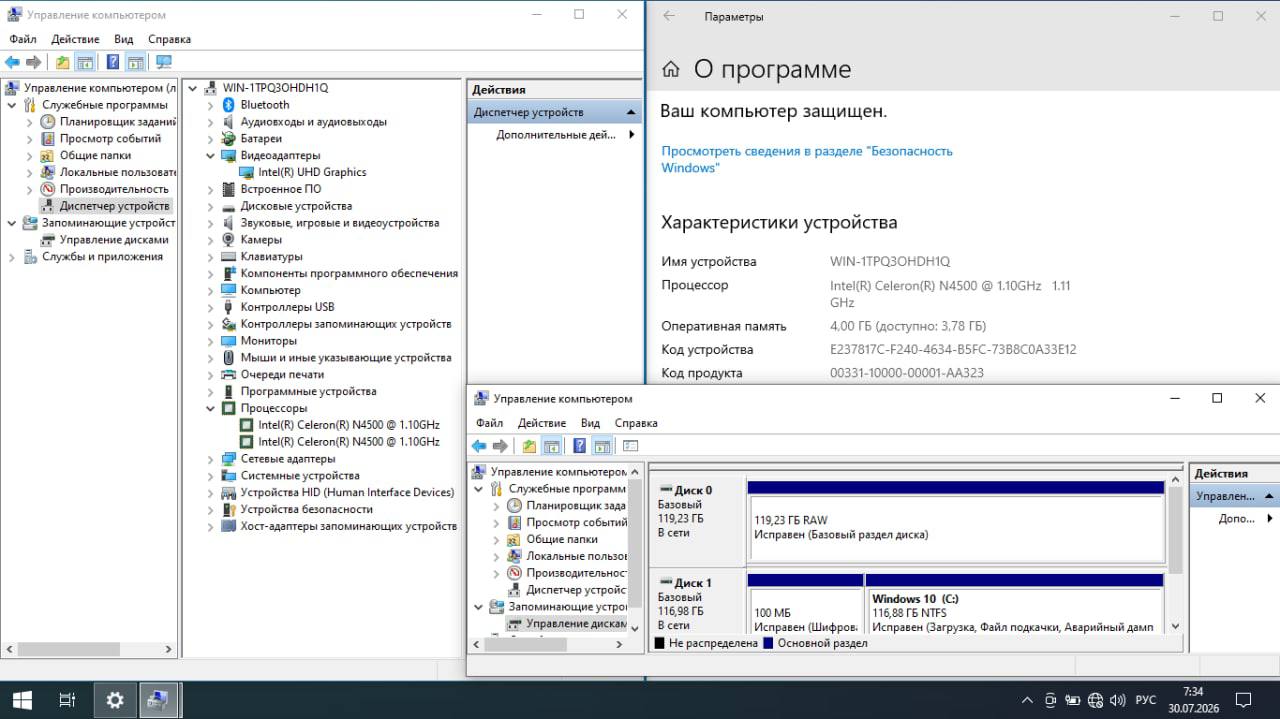Image resolution: width=1280 pixels, height=719 pixels.
Task: Click the settings view icon ending the Disk Management toolbar
Action: (x=630, y=446)
